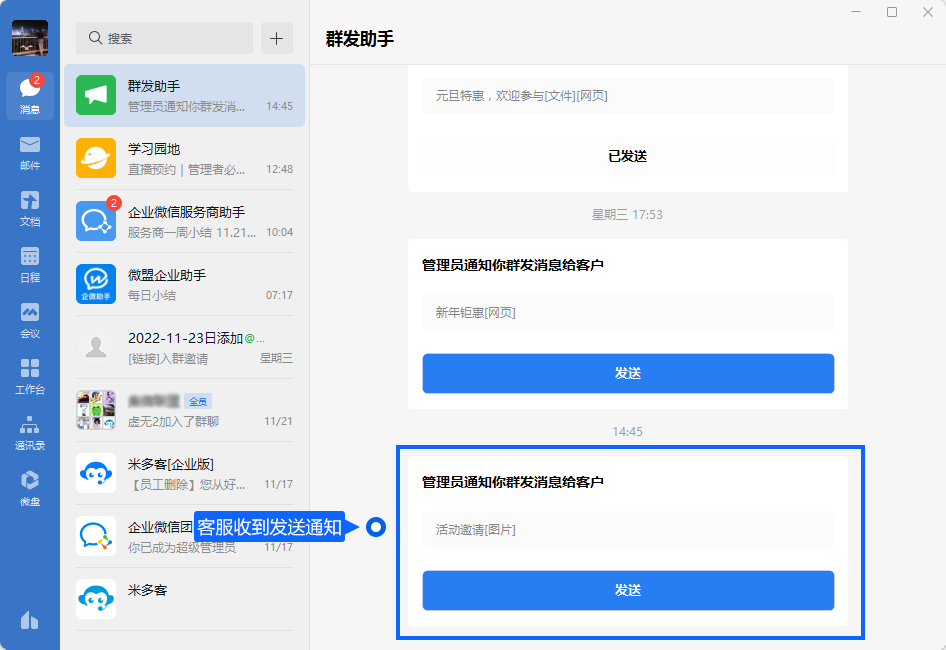Open the Workbench (工作台) sidebar icon
The height and width of the screenshot is (650, 946).
[x=30, y=377]
